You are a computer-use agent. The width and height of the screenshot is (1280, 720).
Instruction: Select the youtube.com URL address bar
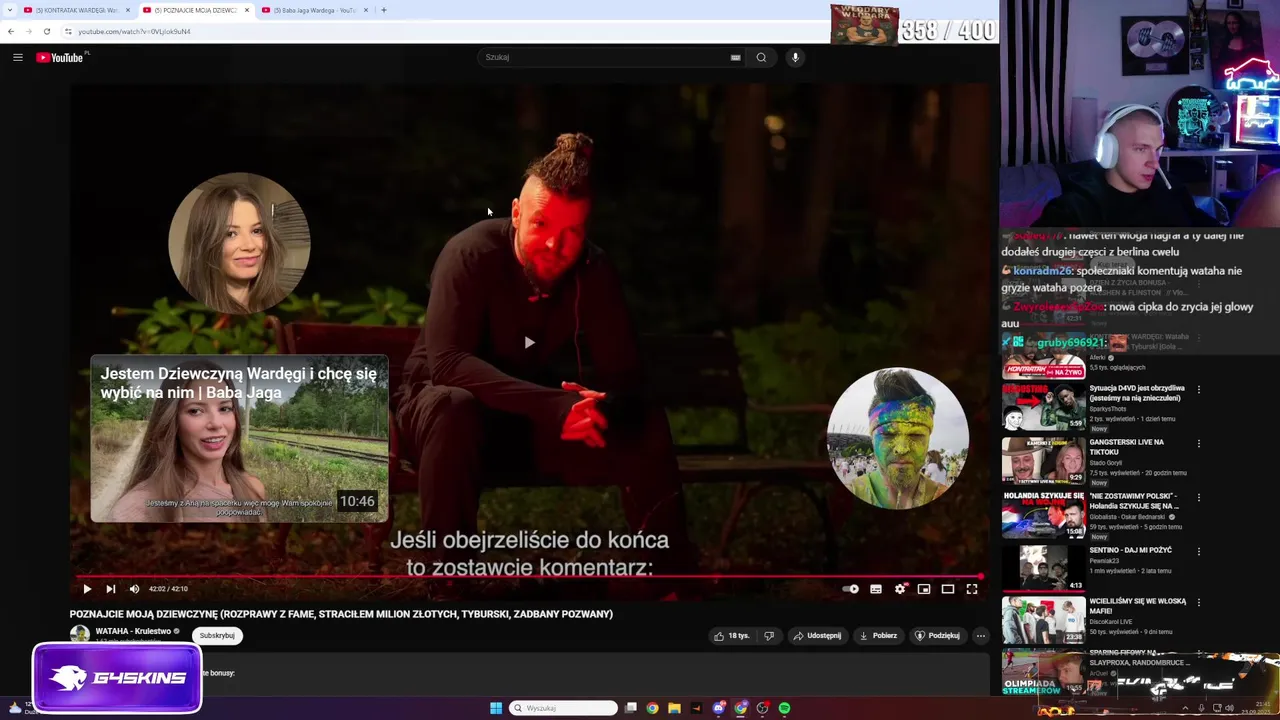click(x=134, y=31)
